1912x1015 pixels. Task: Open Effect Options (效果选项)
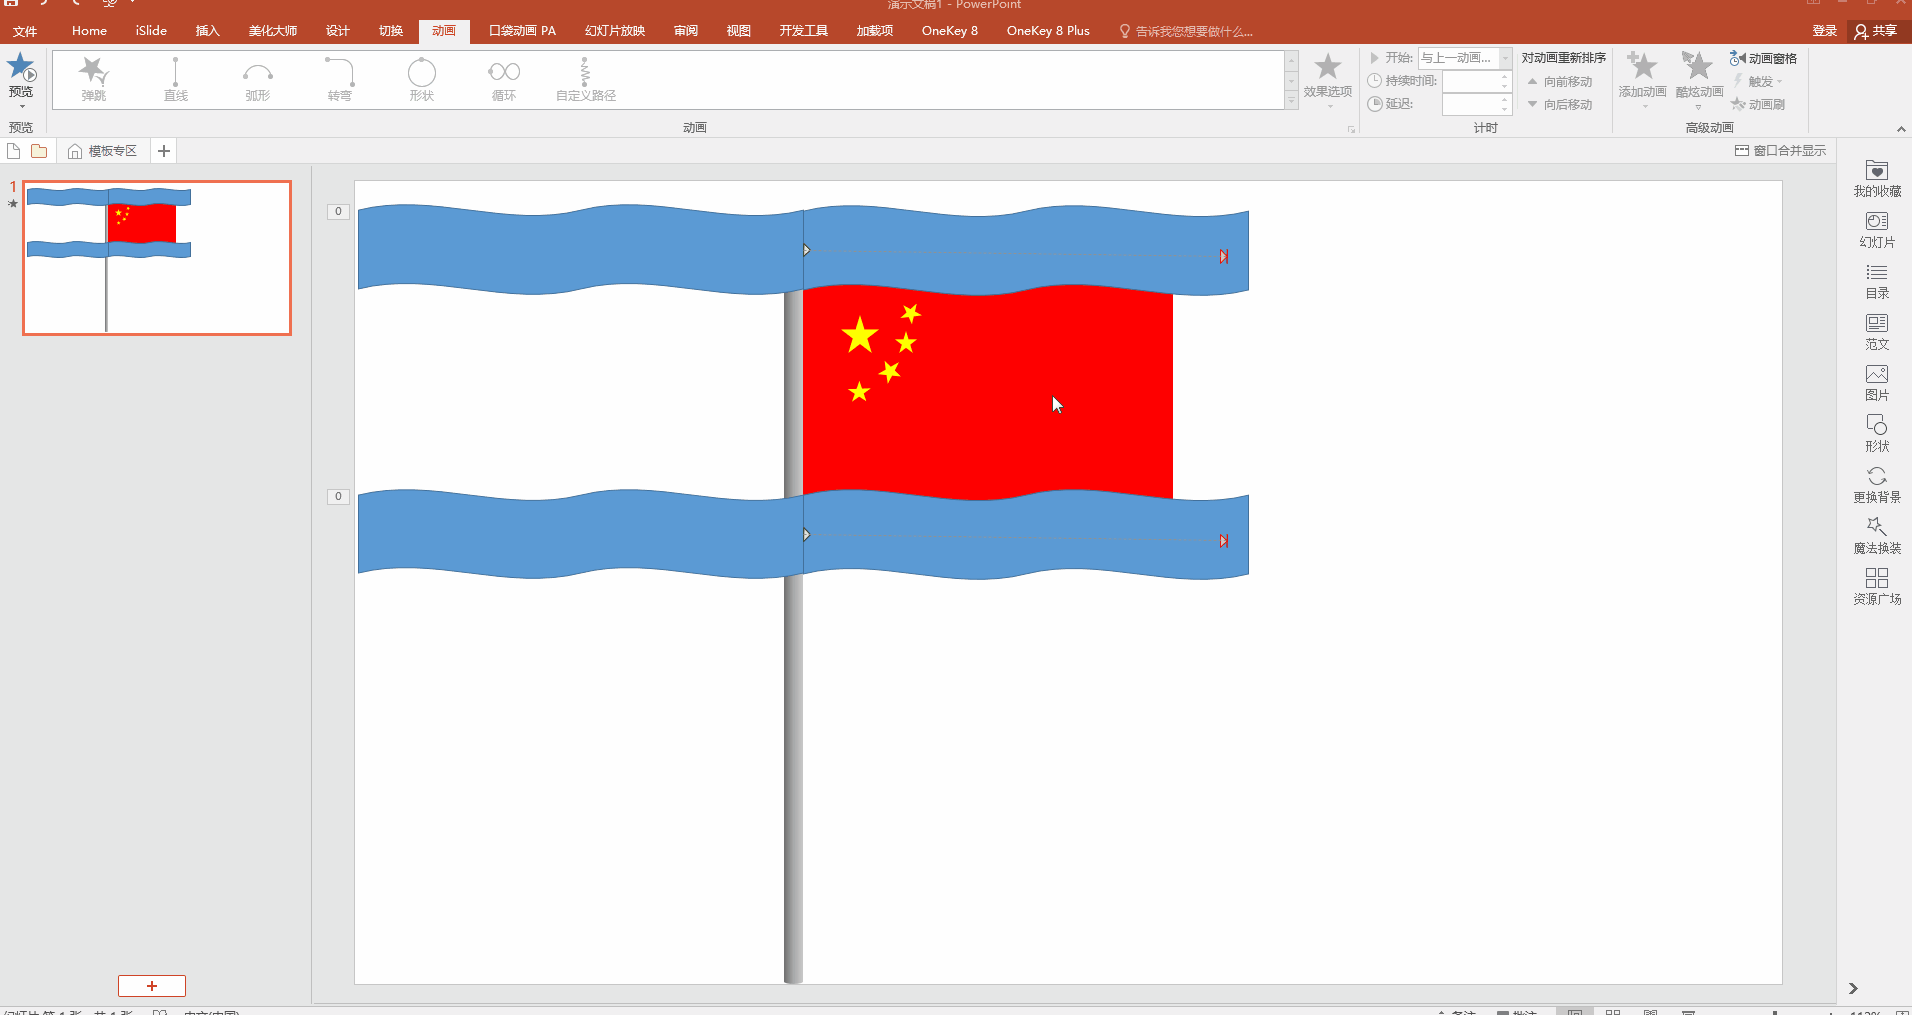1328,78
